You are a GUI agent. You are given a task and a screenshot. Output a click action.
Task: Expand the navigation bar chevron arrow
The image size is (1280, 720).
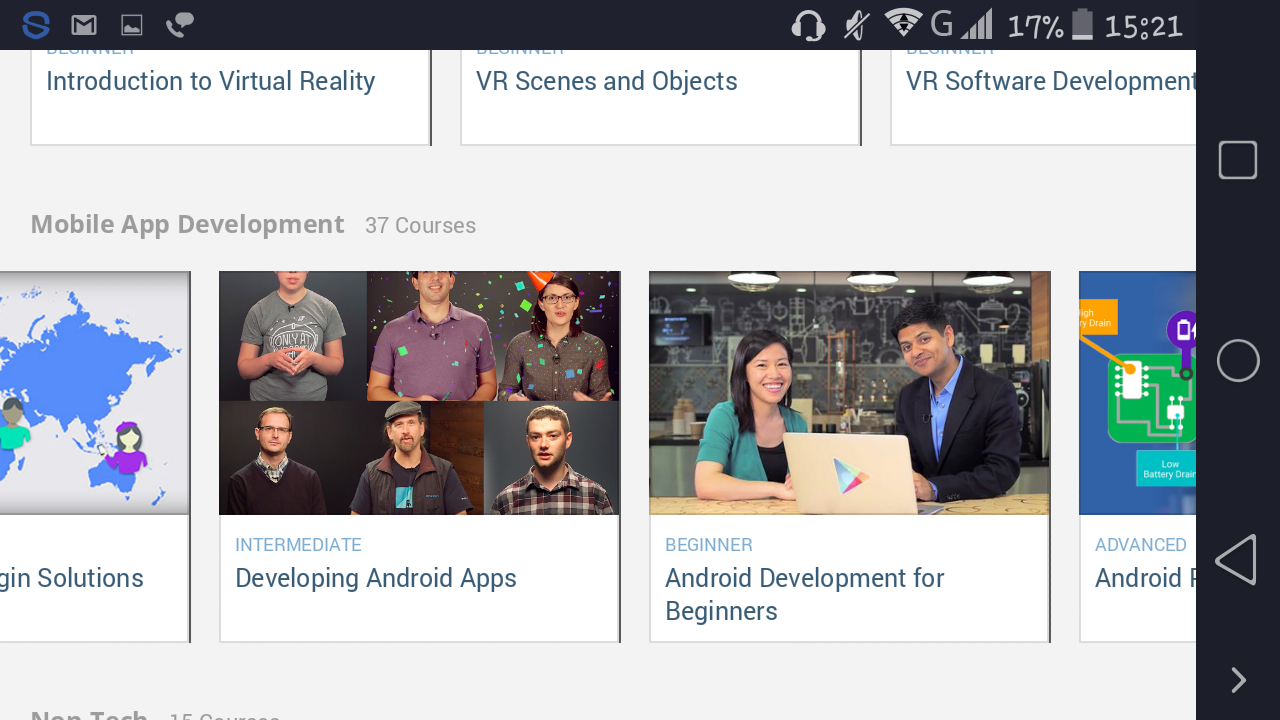[1238, 680]
